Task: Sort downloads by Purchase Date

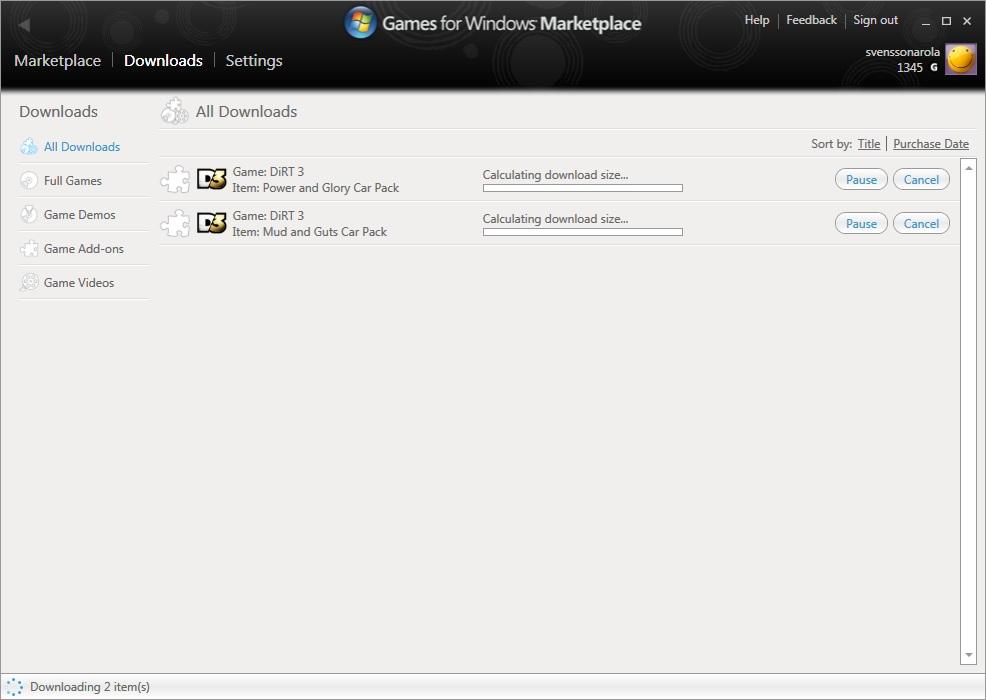Action: tap(931, 144)
